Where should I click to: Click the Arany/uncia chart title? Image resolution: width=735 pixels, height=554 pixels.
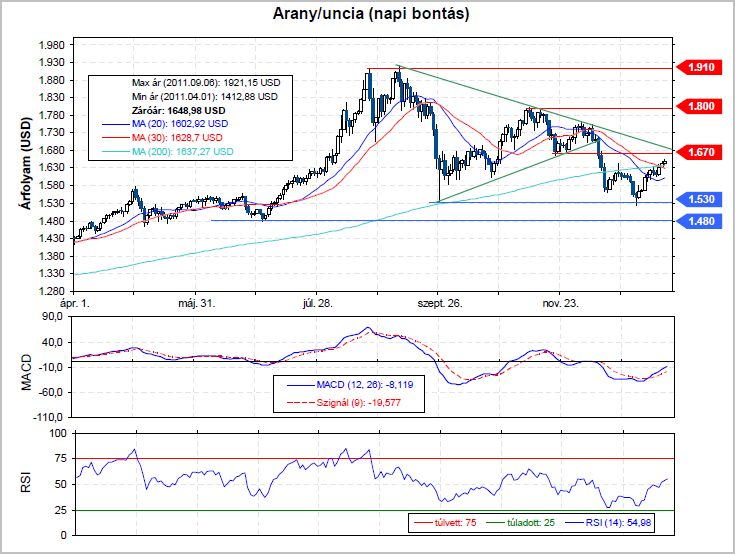371,15
